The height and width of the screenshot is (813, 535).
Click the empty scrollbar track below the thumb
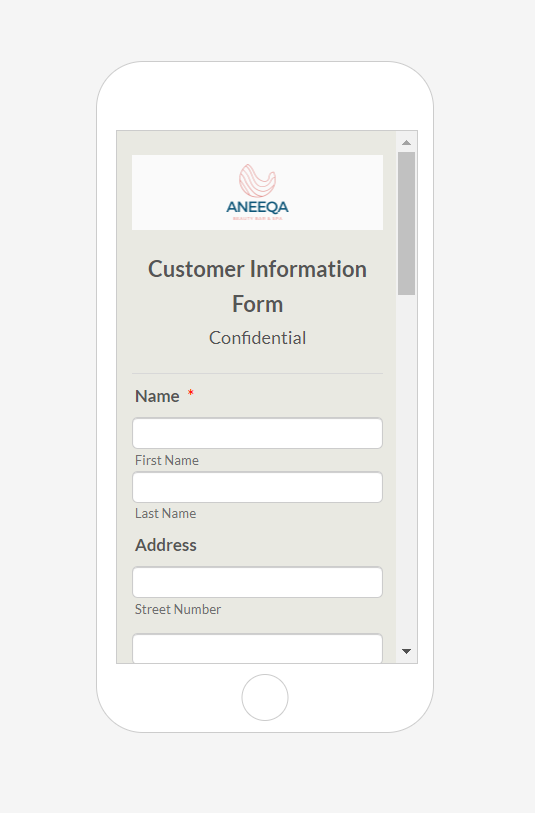pos(406,467)
